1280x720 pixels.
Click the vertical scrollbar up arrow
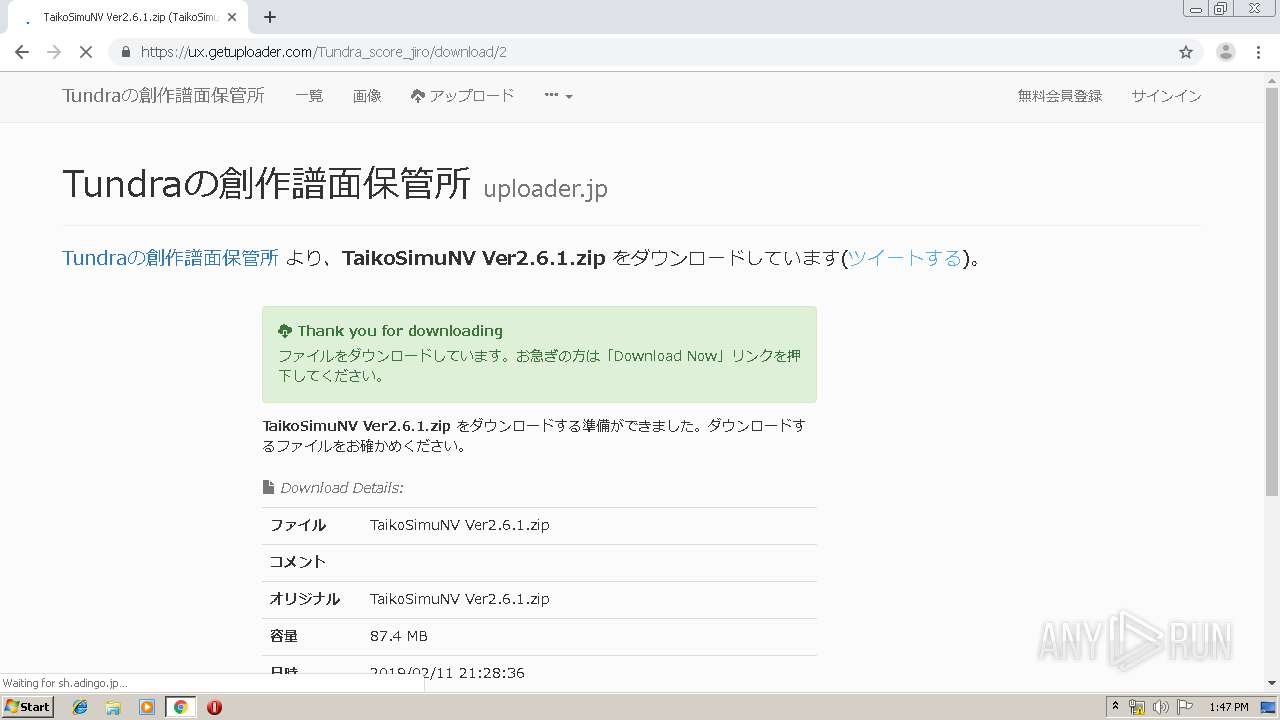1271,80
